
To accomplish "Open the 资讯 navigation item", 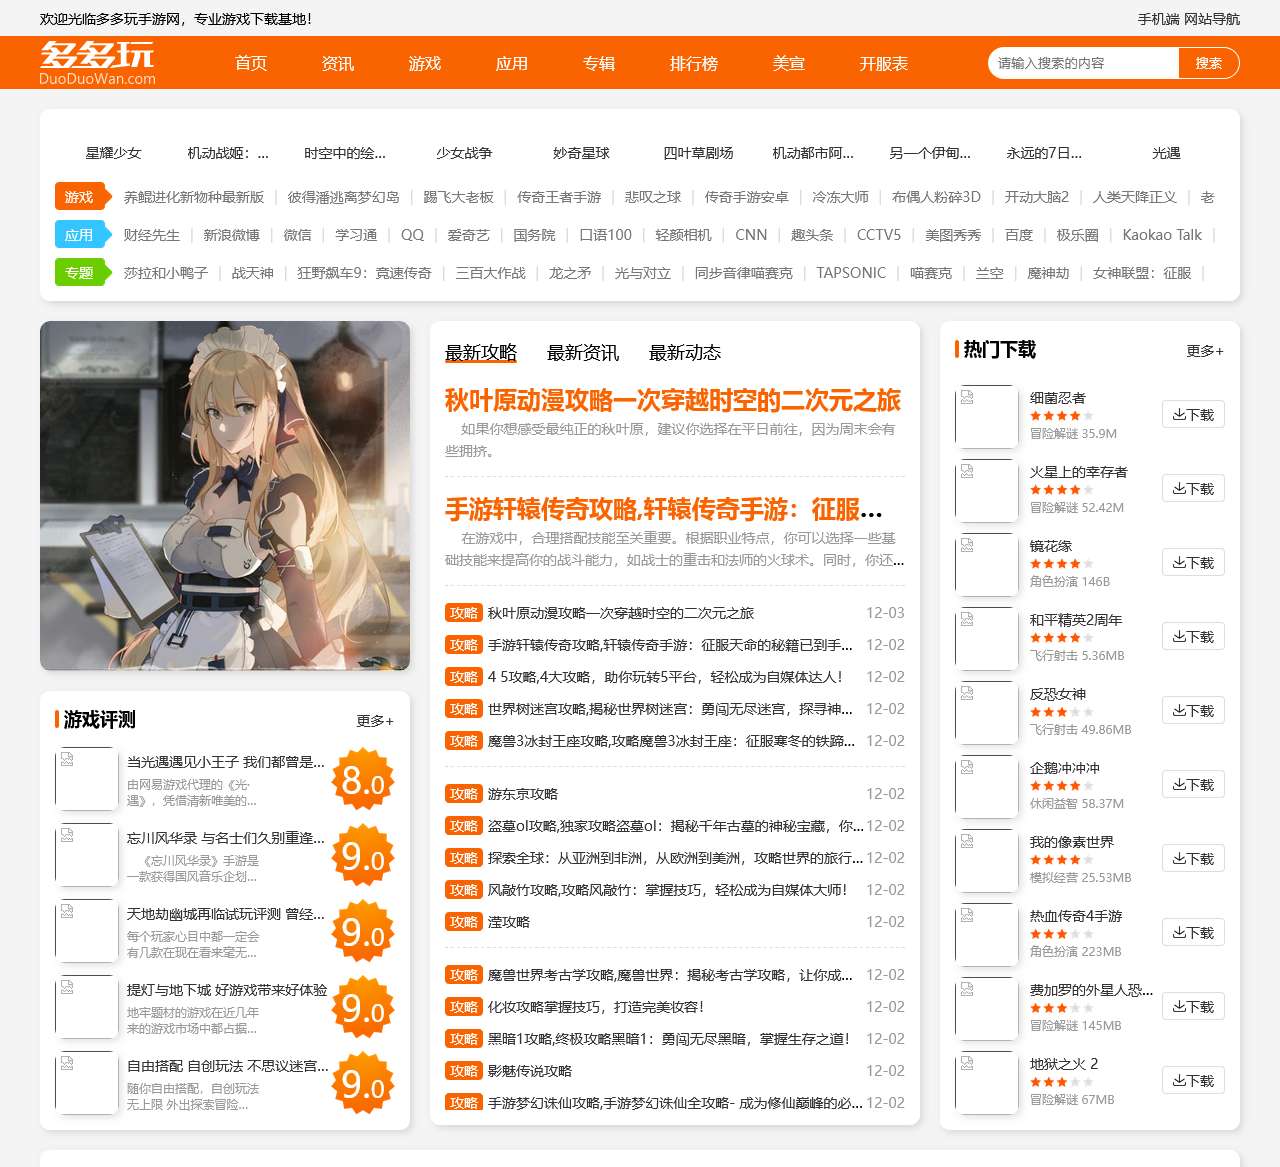I will 338,63.
